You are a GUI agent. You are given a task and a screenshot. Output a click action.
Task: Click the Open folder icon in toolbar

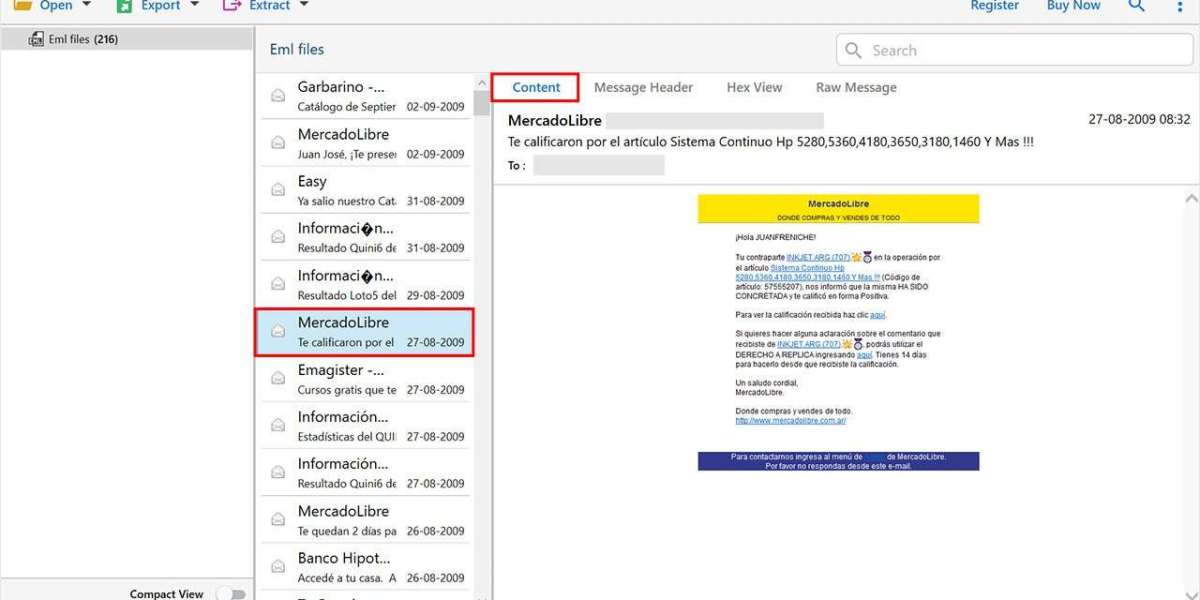(x=22, y=5)
